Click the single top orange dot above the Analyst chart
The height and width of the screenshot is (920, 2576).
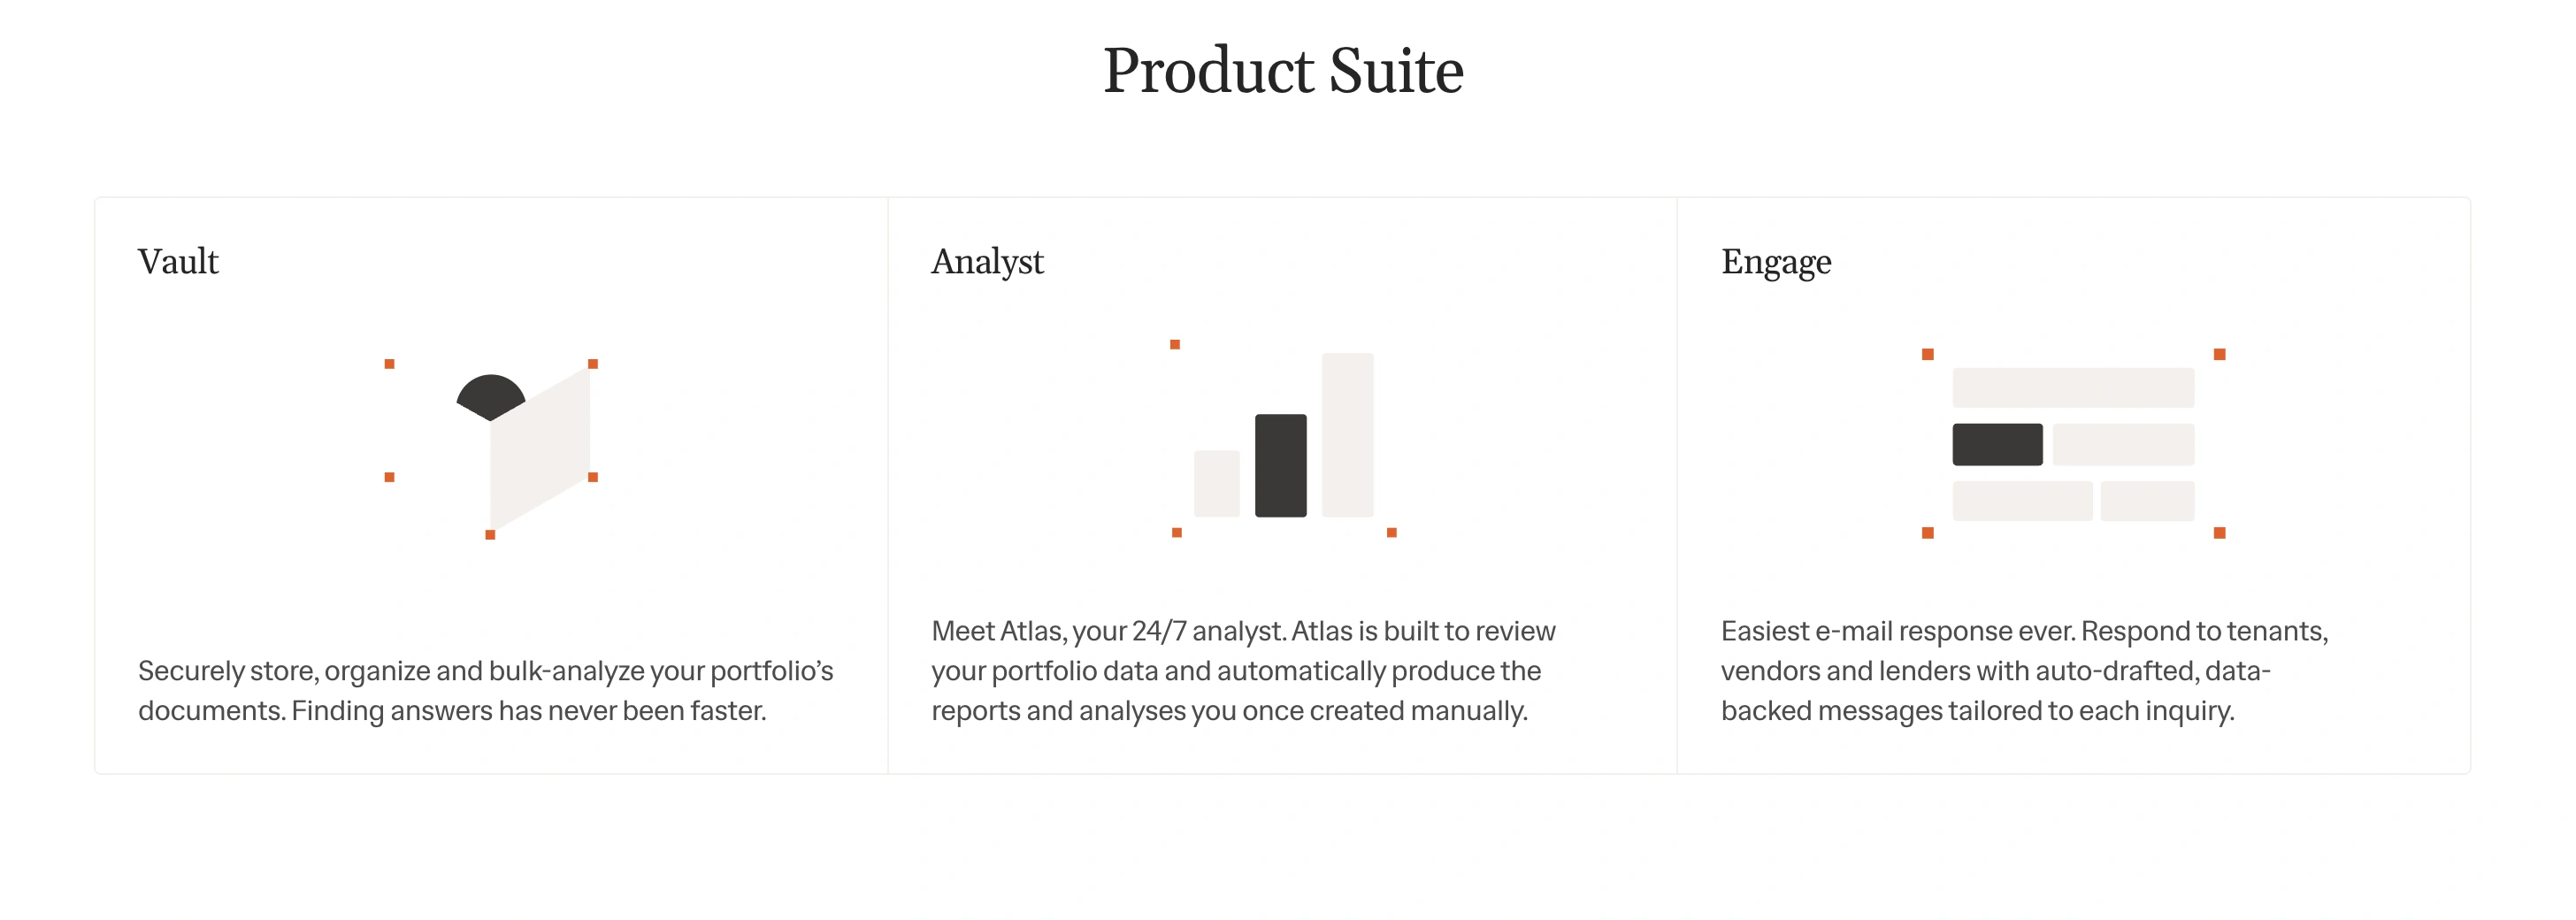point(1175,344)
